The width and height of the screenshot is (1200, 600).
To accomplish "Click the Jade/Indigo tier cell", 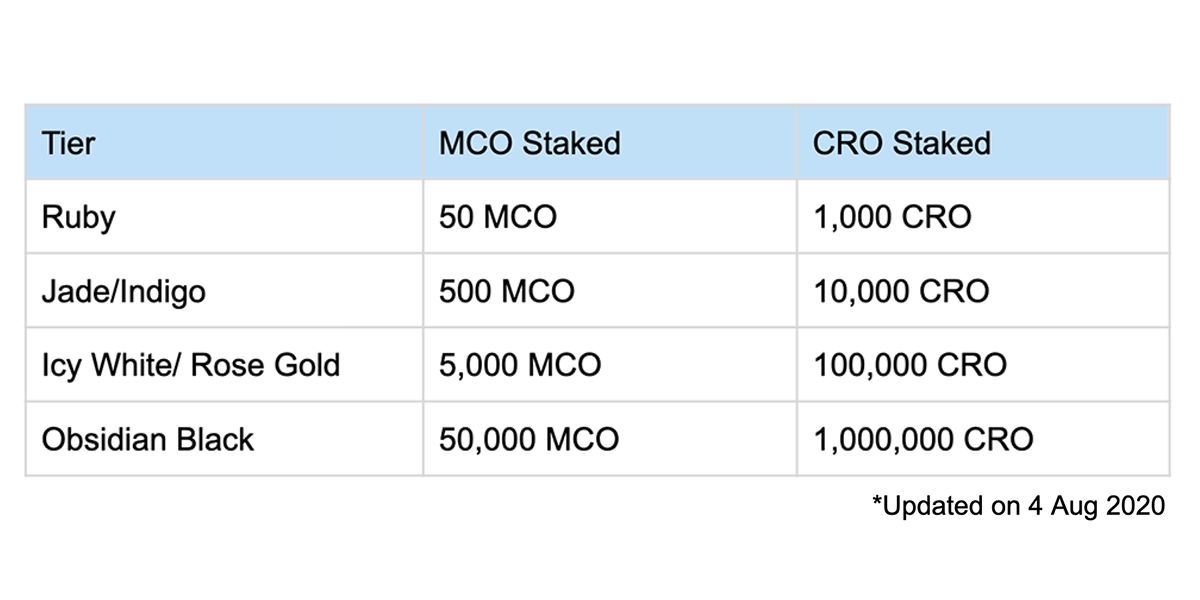I will pos(124,291).
